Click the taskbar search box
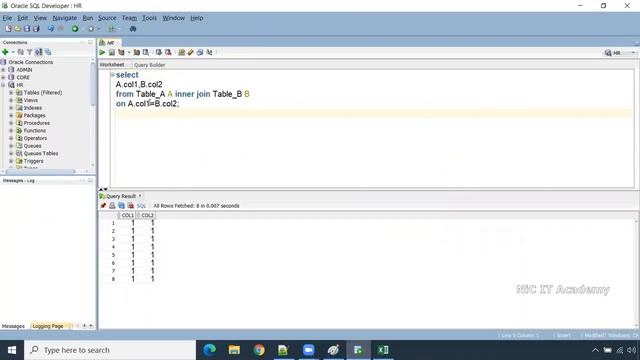Viewport: 640px width, 360px height. [x=110, y=350]
